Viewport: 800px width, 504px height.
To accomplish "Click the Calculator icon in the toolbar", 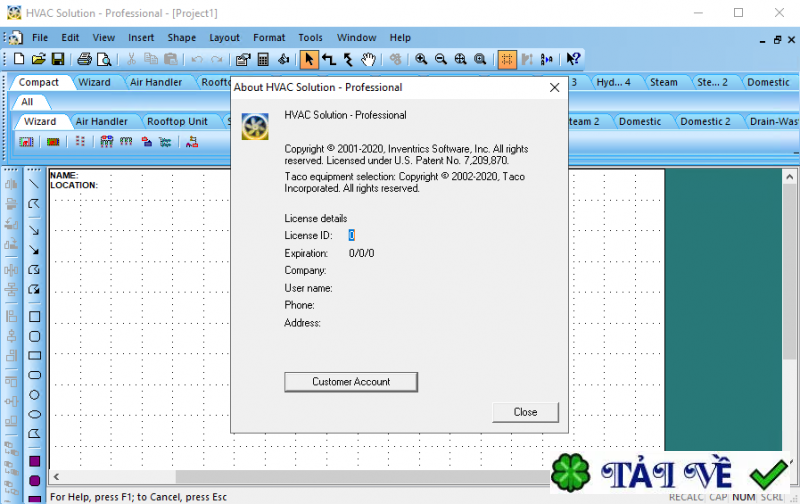I will click(263, 59).
